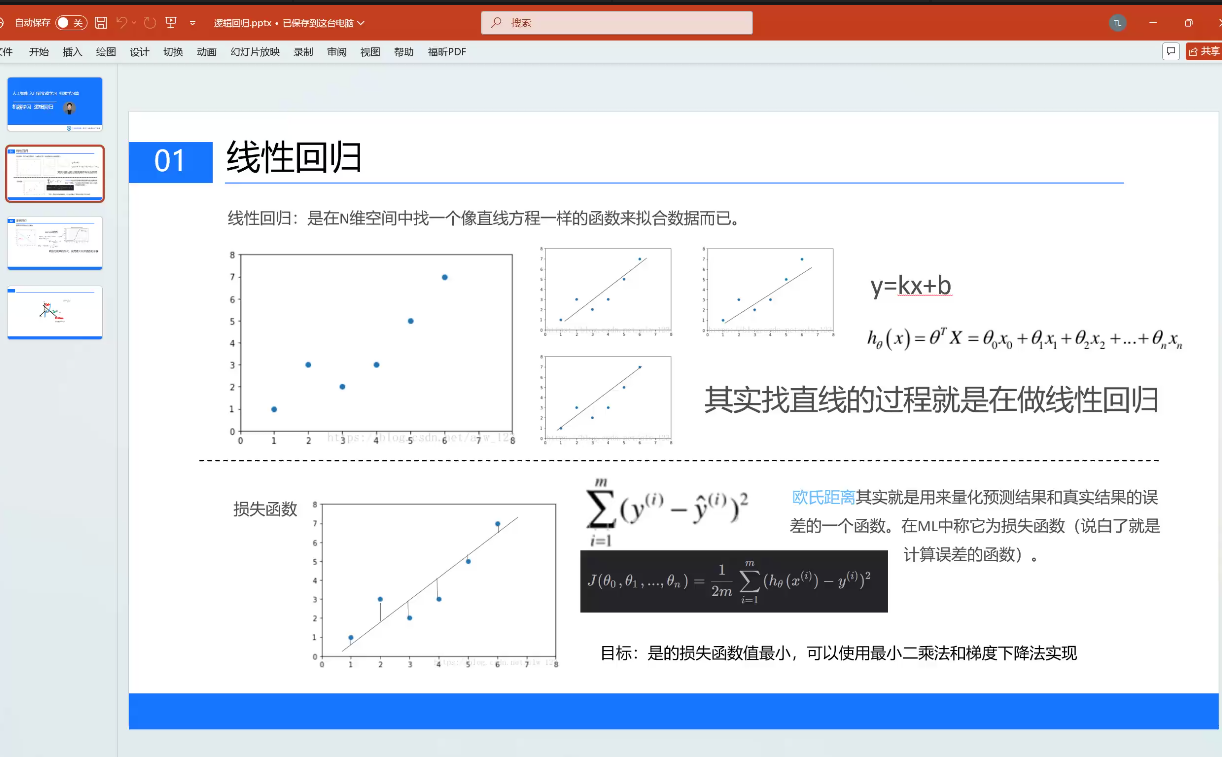Screen dimensions: 1222x757
Task: Click the Save disk icon
Action: pyautogui.click(x=101, y=22)
